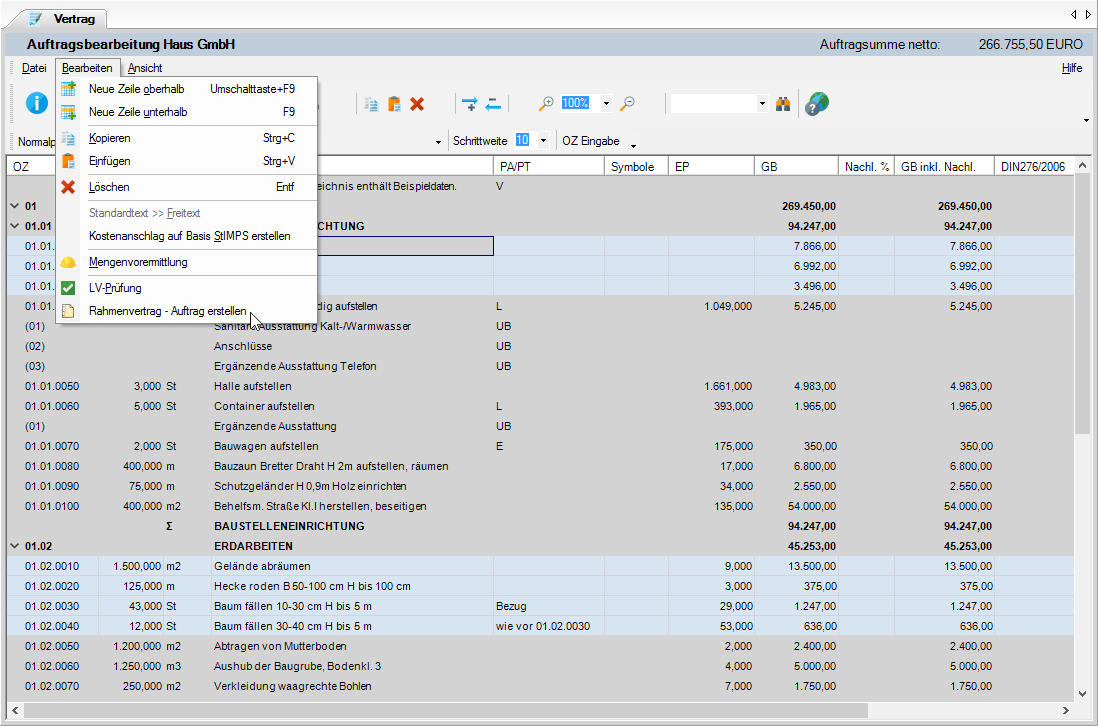Open the Schrittweite dropdown arrow
Screen dimensions: 1098x726
click(543, 141)
